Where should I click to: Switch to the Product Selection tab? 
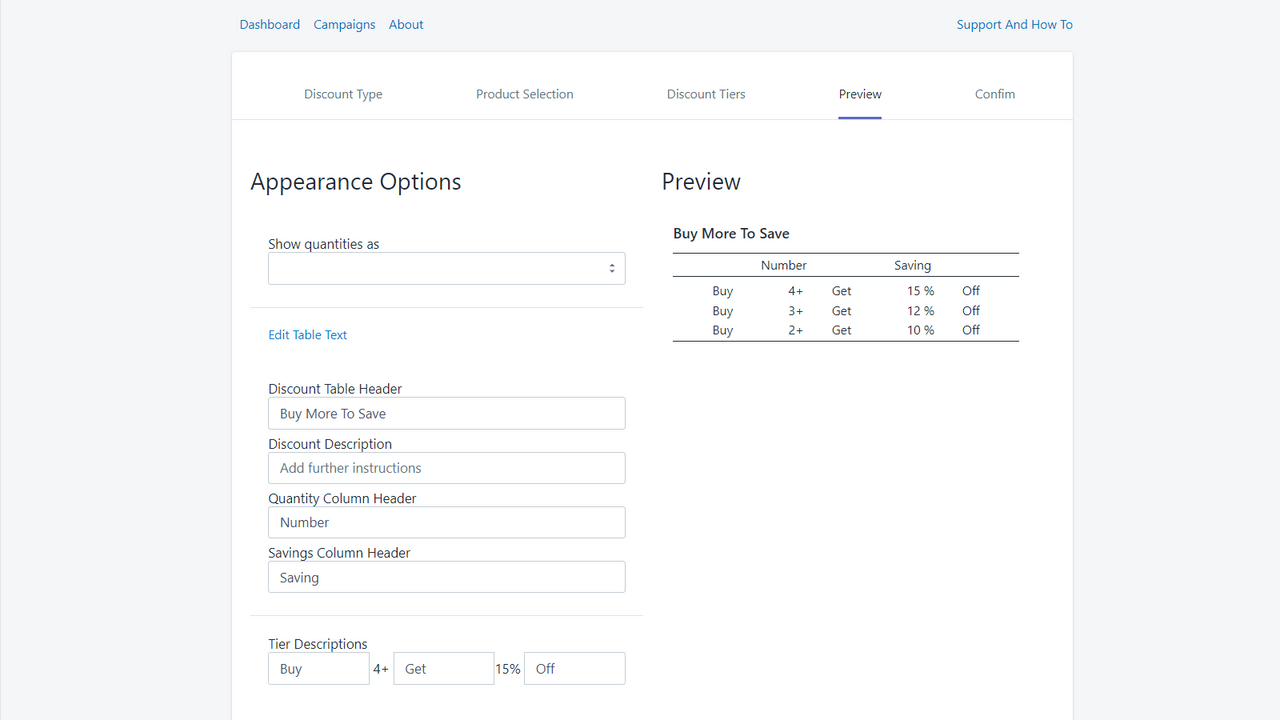(524, 94)
